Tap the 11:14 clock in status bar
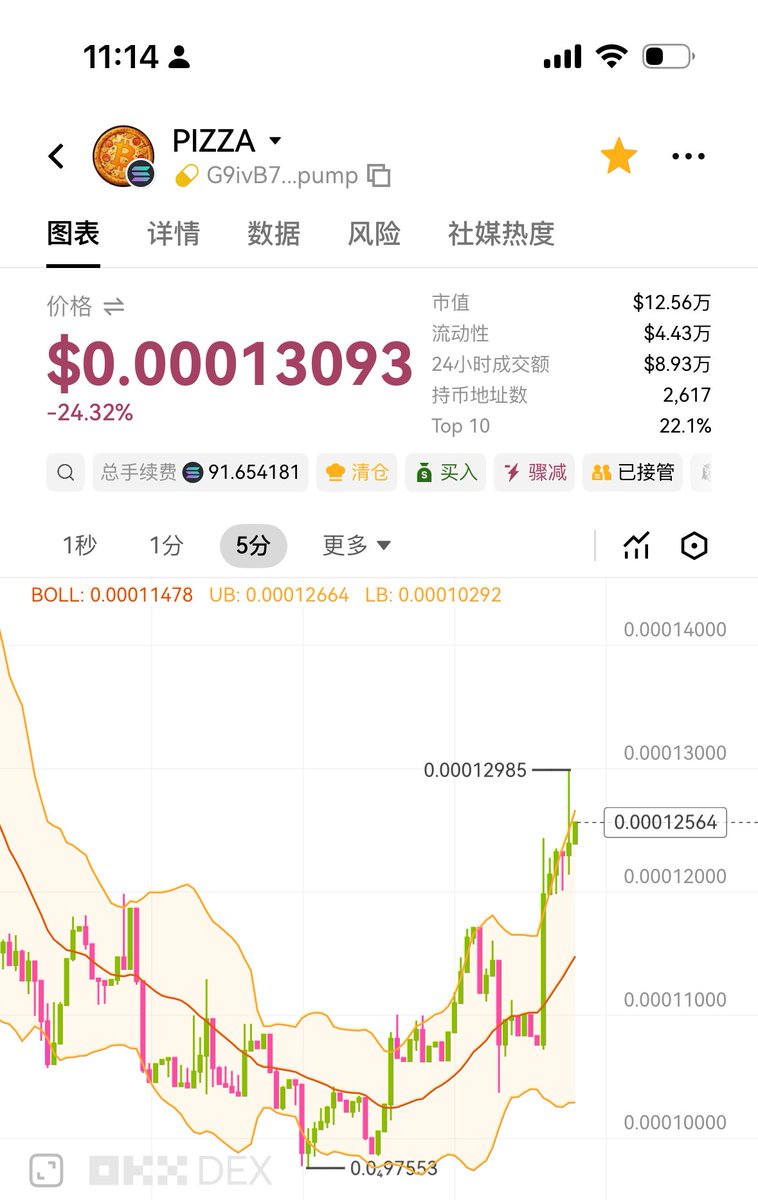Image resolution: width=758 pixels, height=1200 pixels. click(120, 57)
